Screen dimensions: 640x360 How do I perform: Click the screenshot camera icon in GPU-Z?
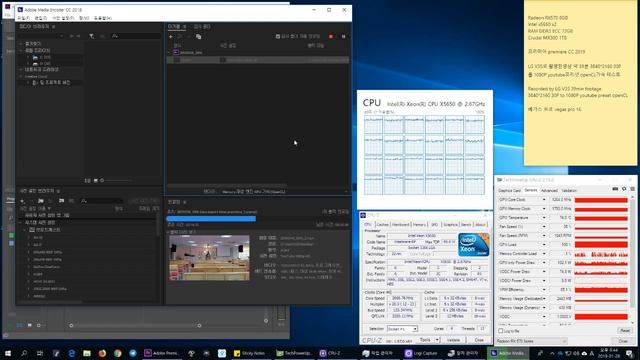(x=615, y=189)
